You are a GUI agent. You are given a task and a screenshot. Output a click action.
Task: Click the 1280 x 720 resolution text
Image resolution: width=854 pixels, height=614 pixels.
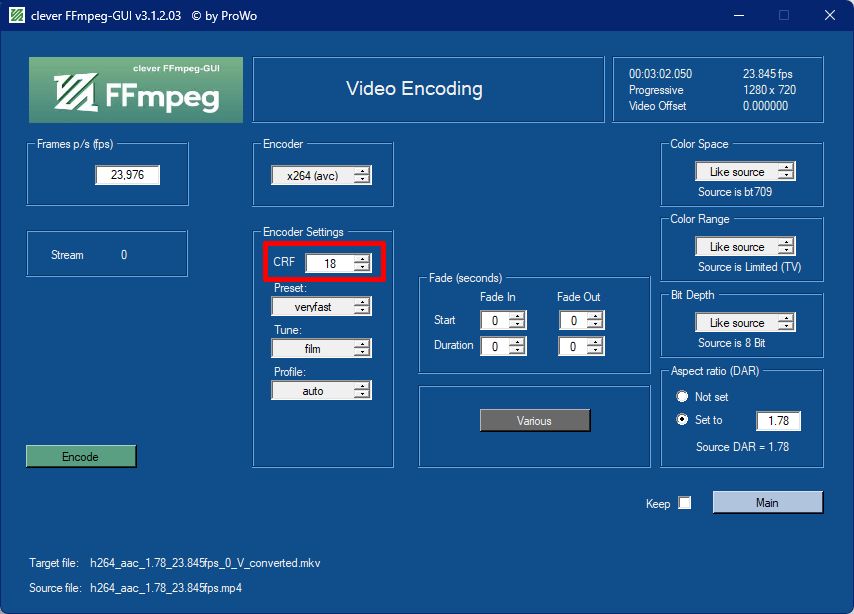769,90
